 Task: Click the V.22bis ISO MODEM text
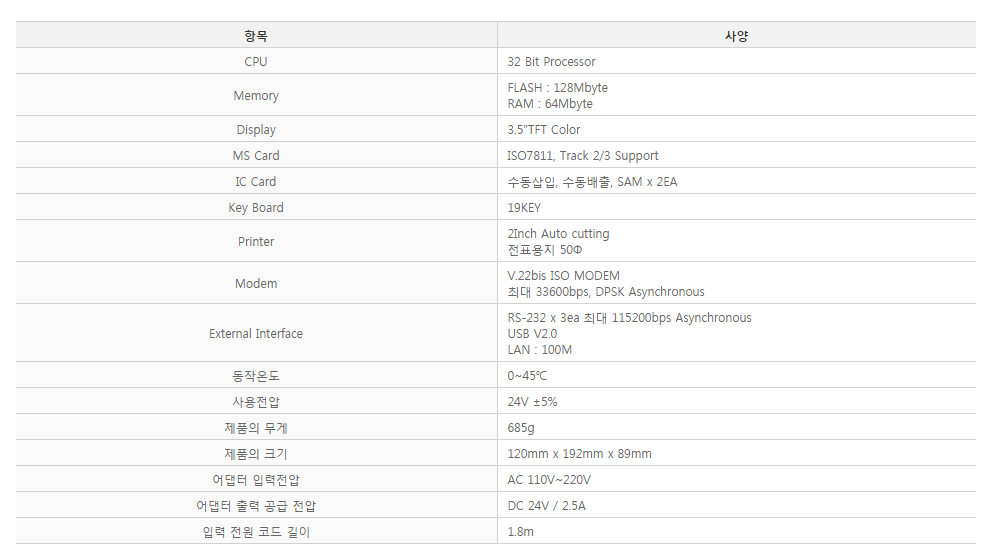tap(564, 275)
